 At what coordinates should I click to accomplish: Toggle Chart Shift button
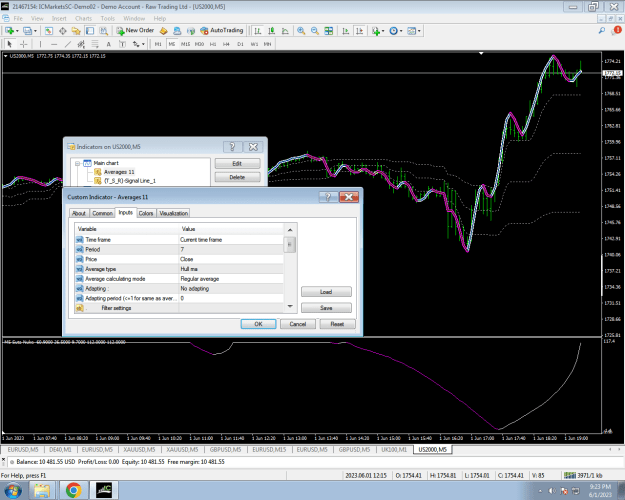[x=360, y=31]
